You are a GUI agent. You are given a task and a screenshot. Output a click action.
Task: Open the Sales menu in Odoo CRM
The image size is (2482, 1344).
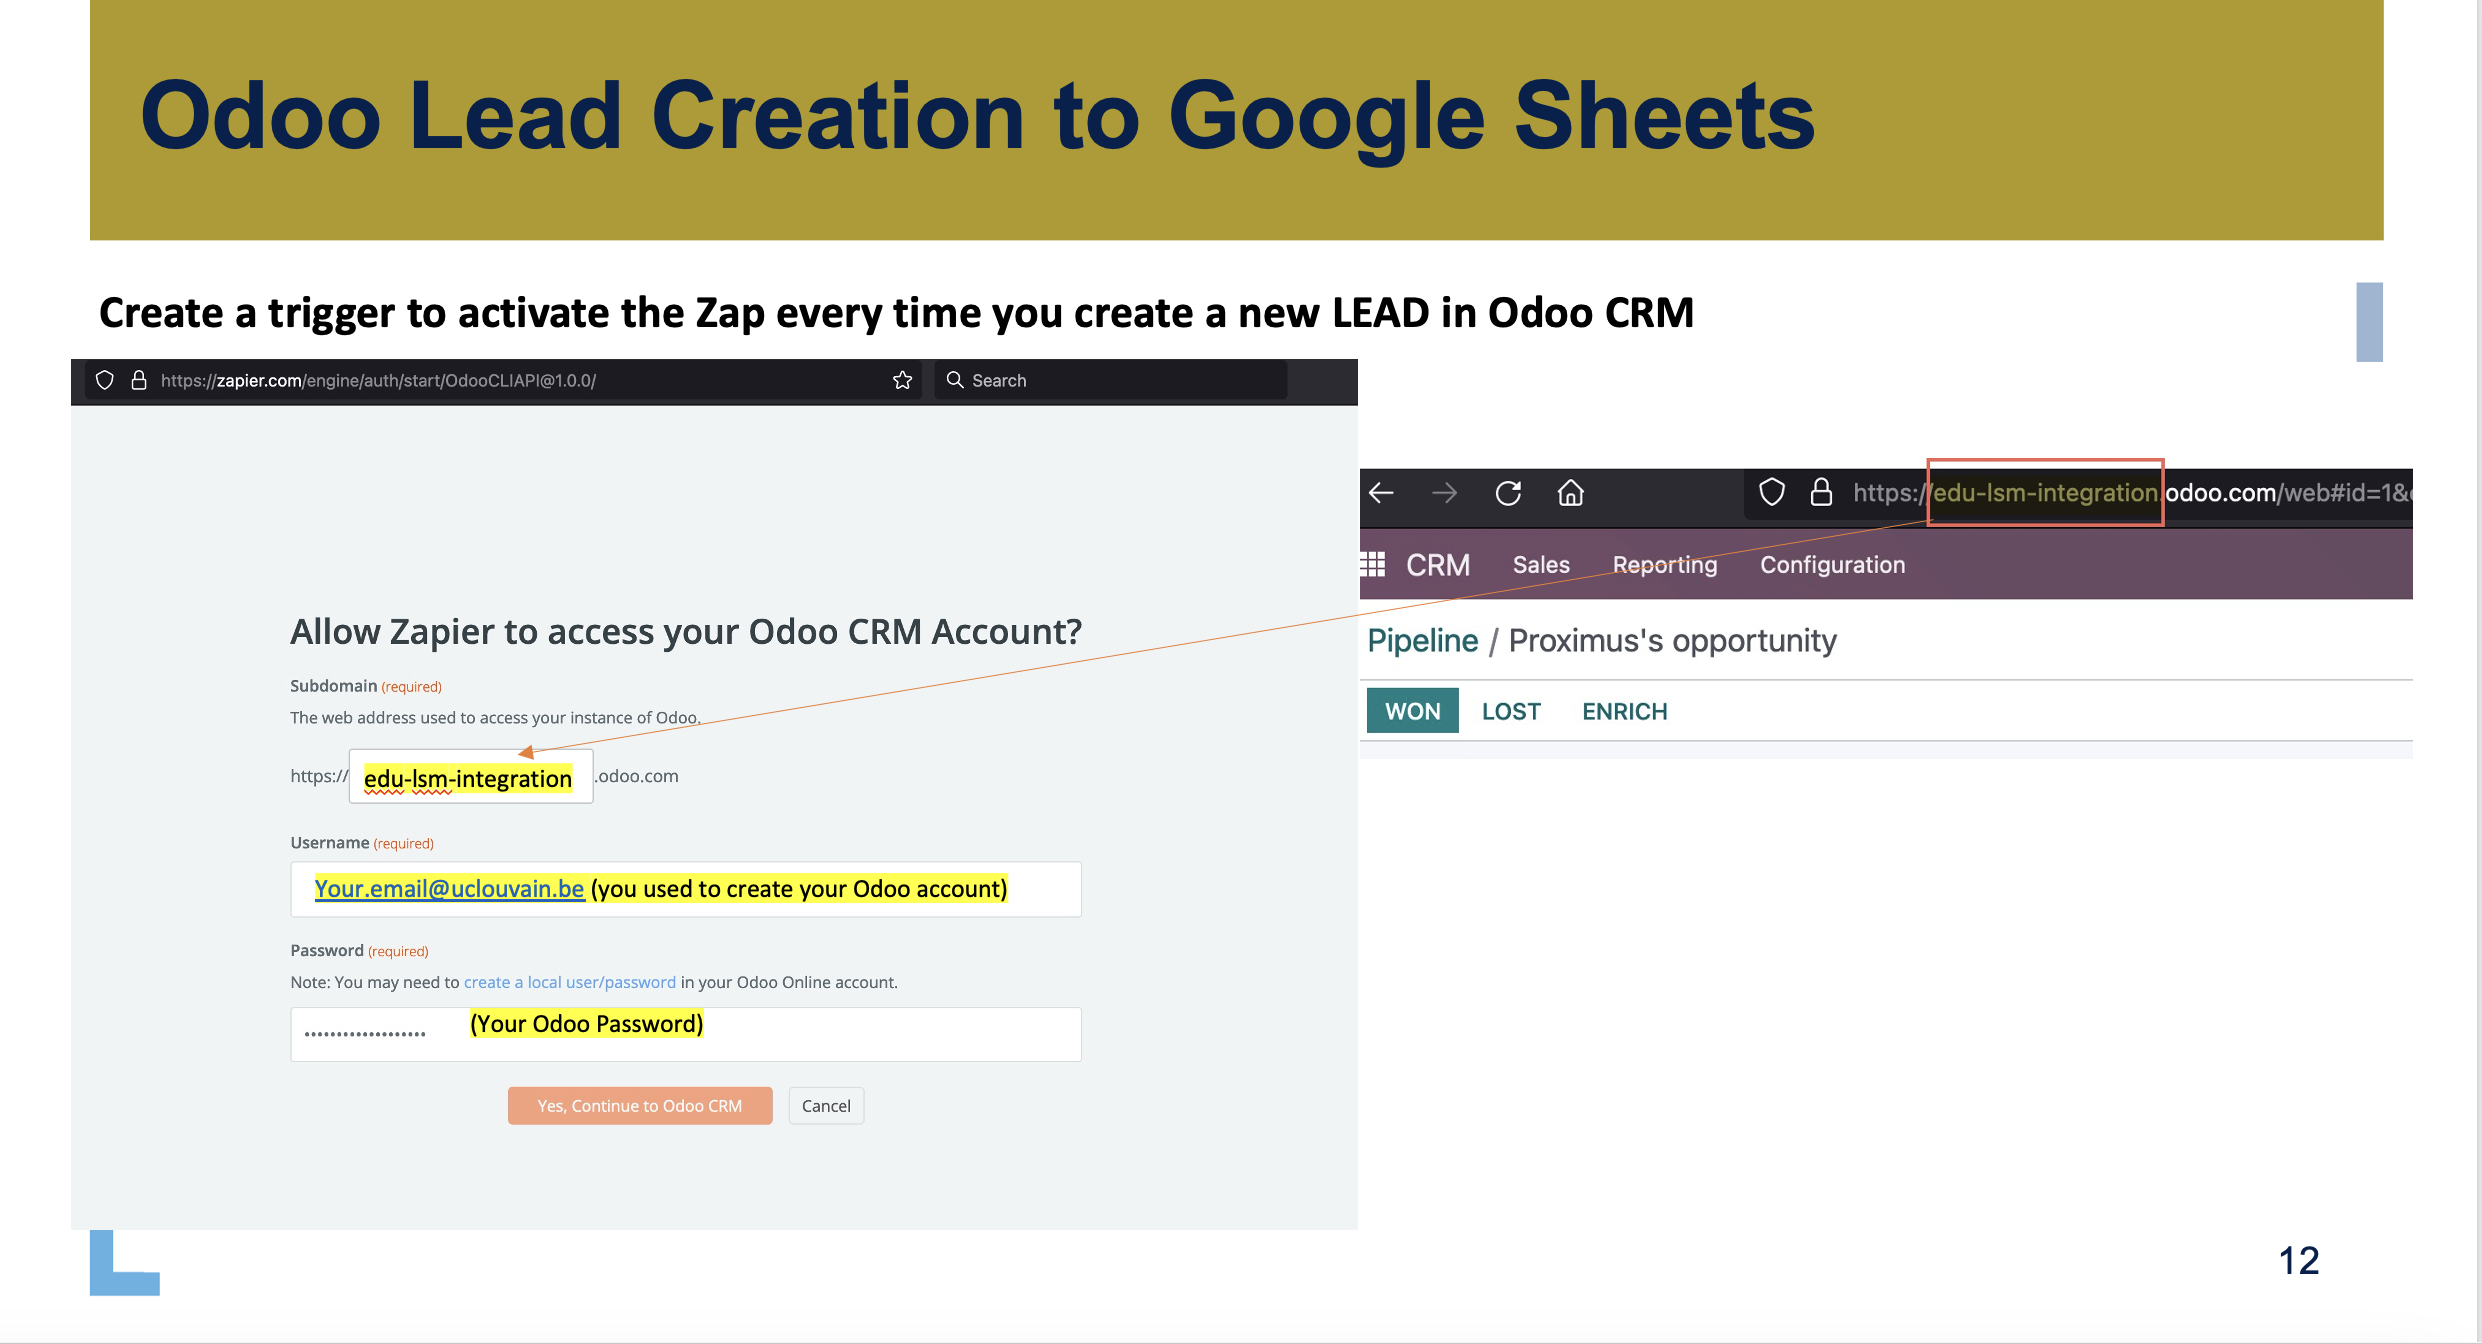tap(1541, 565)
